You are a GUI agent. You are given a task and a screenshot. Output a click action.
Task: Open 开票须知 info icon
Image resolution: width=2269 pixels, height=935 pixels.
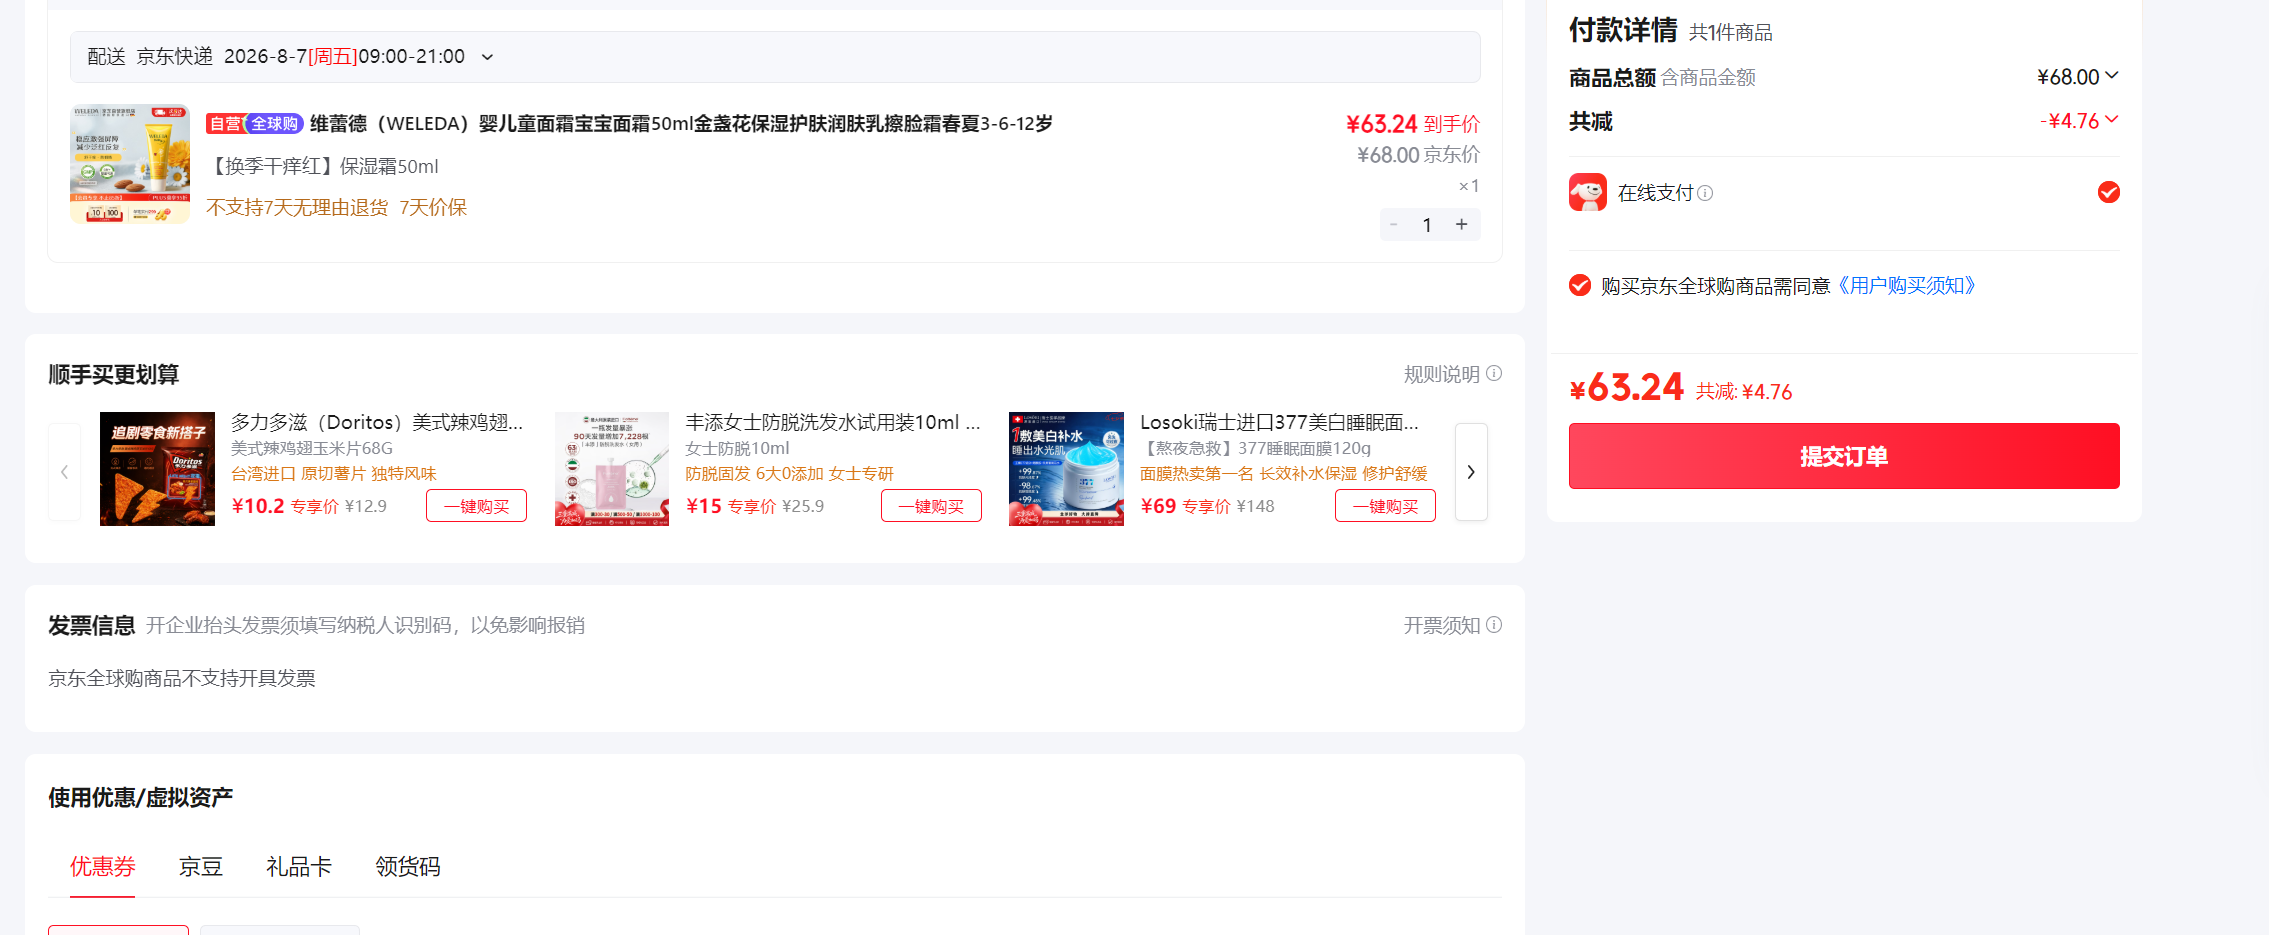[1494, 625]
